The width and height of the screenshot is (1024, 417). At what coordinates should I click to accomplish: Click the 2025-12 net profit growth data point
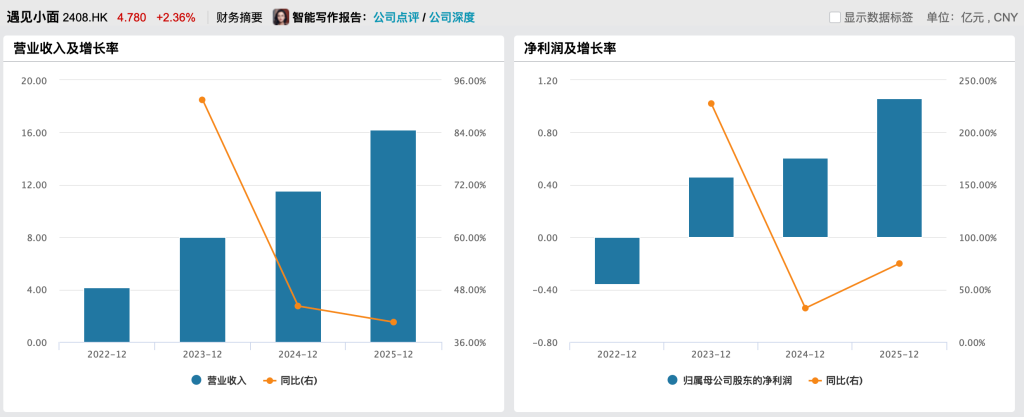(x=899, y=263)
